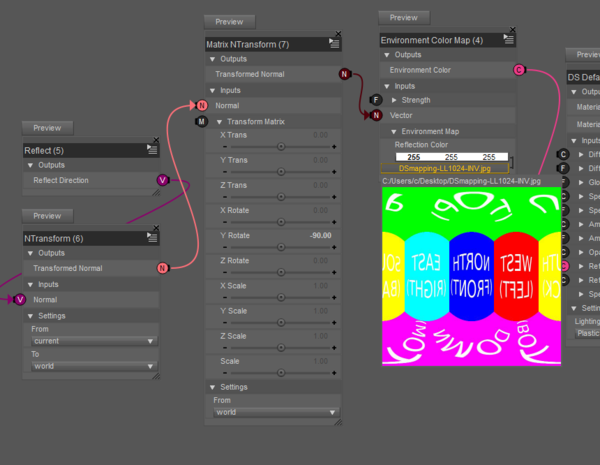
Task: Click the minus icon of Y Rotate slider
Action: [225, 247]
